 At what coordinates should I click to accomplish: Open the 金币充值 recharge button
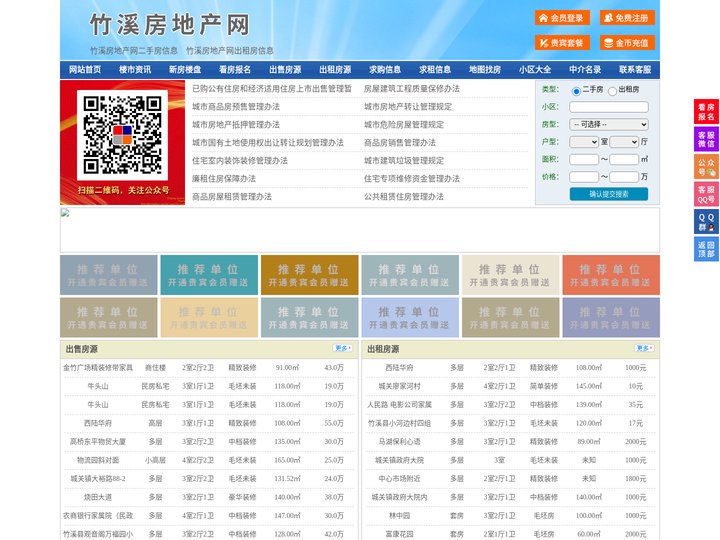coord(627,43)
